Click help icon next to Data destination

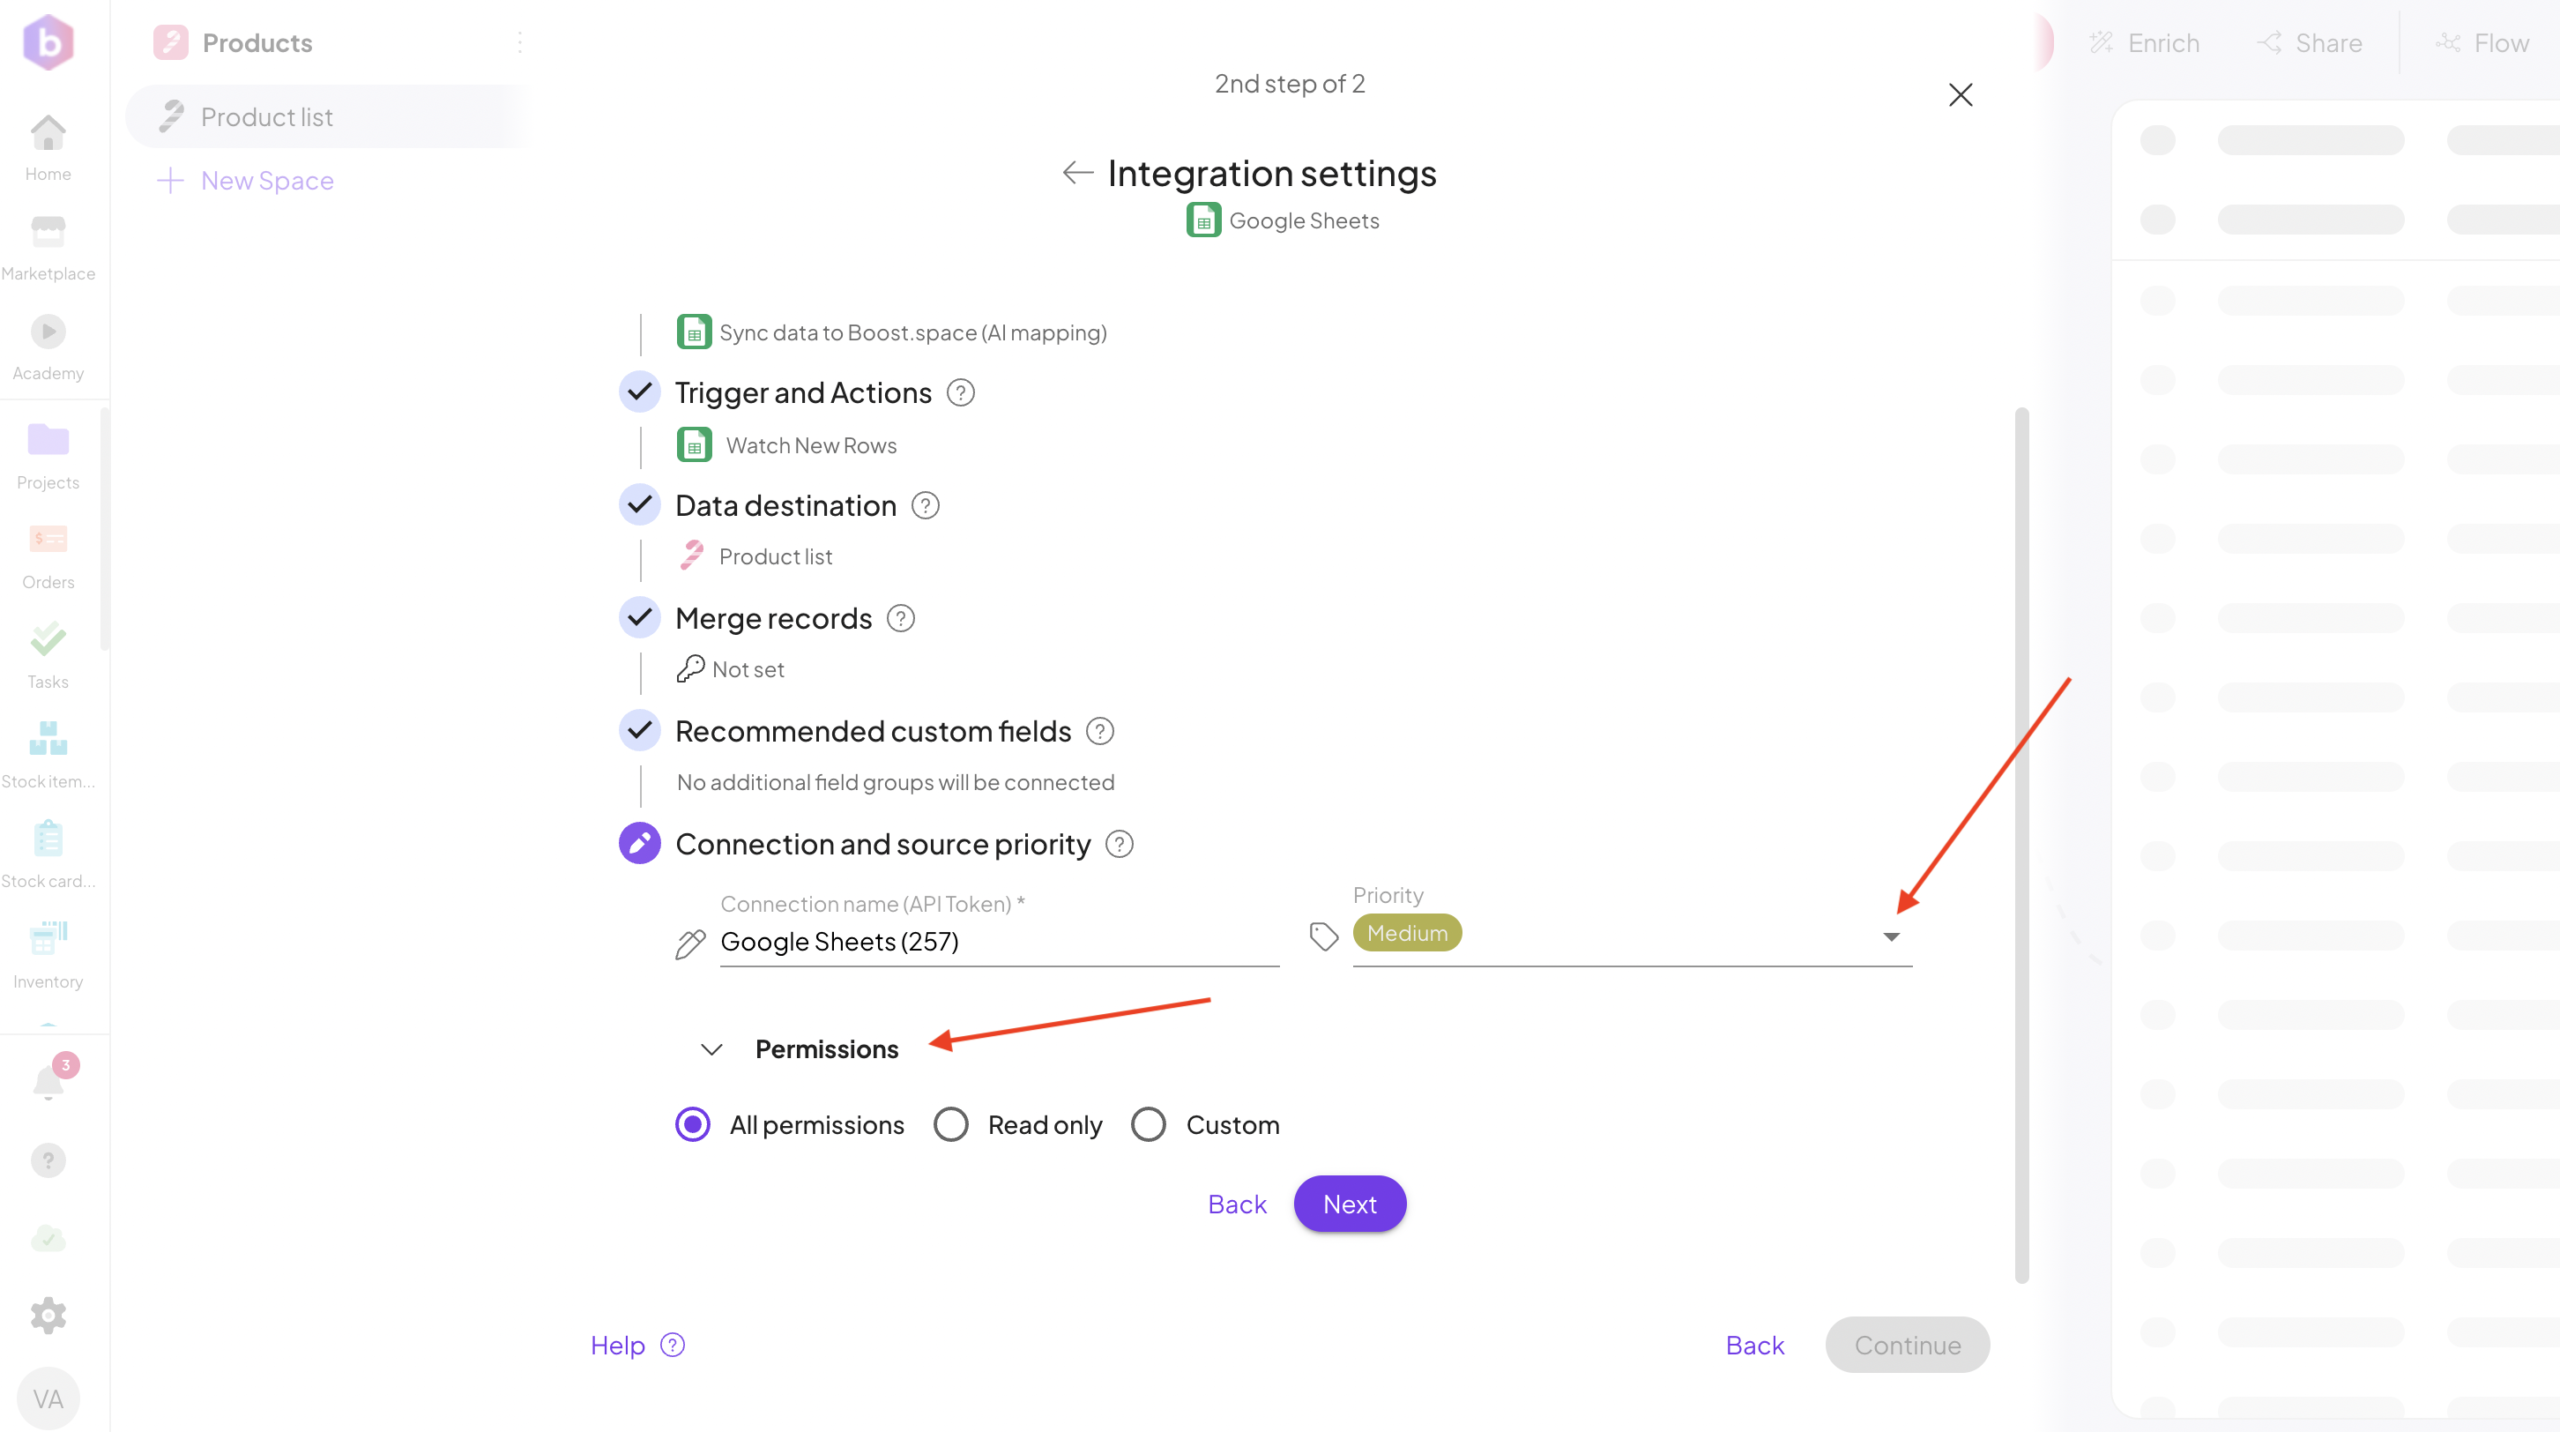pos(925,506)
